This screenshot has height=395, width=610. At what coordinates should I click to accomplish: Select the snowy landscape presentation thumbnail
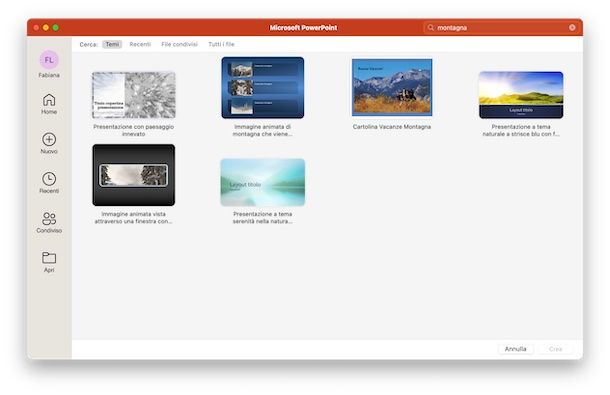point(133,95)
